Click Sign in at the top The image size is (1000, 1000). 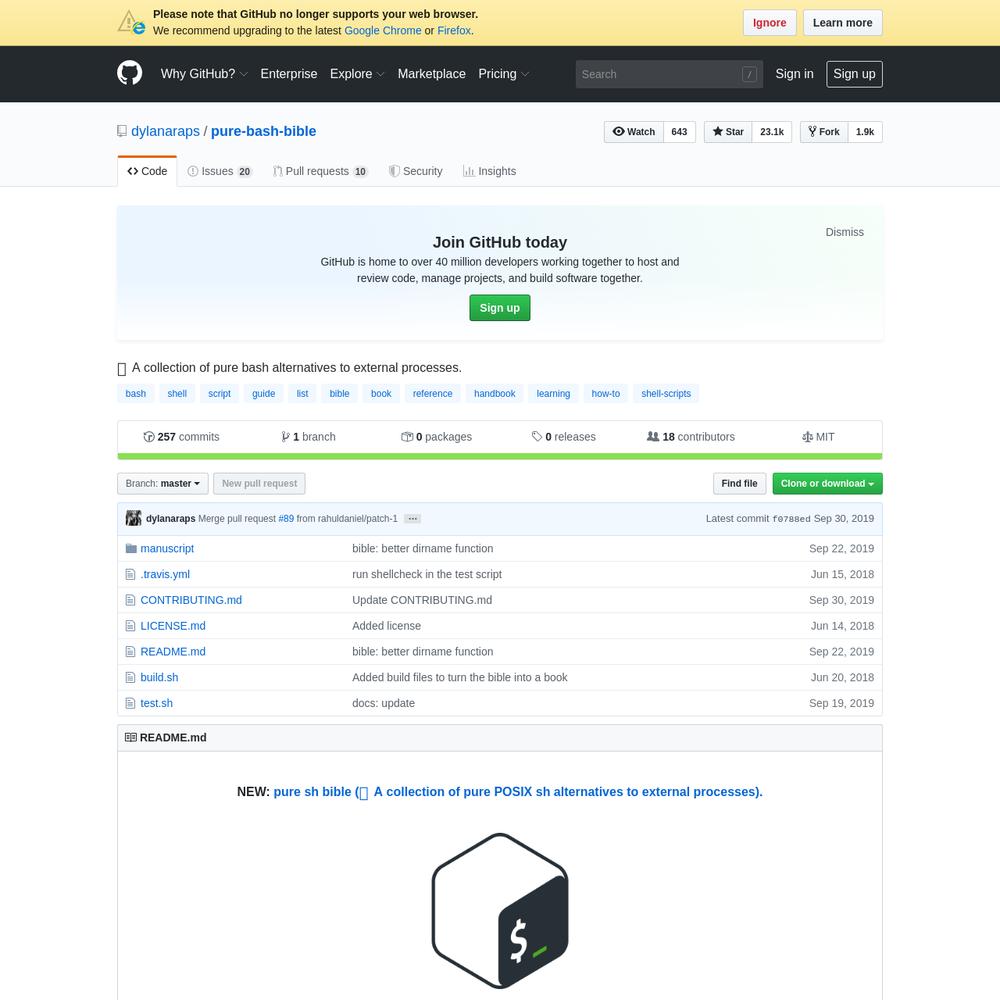coord(794,74)
